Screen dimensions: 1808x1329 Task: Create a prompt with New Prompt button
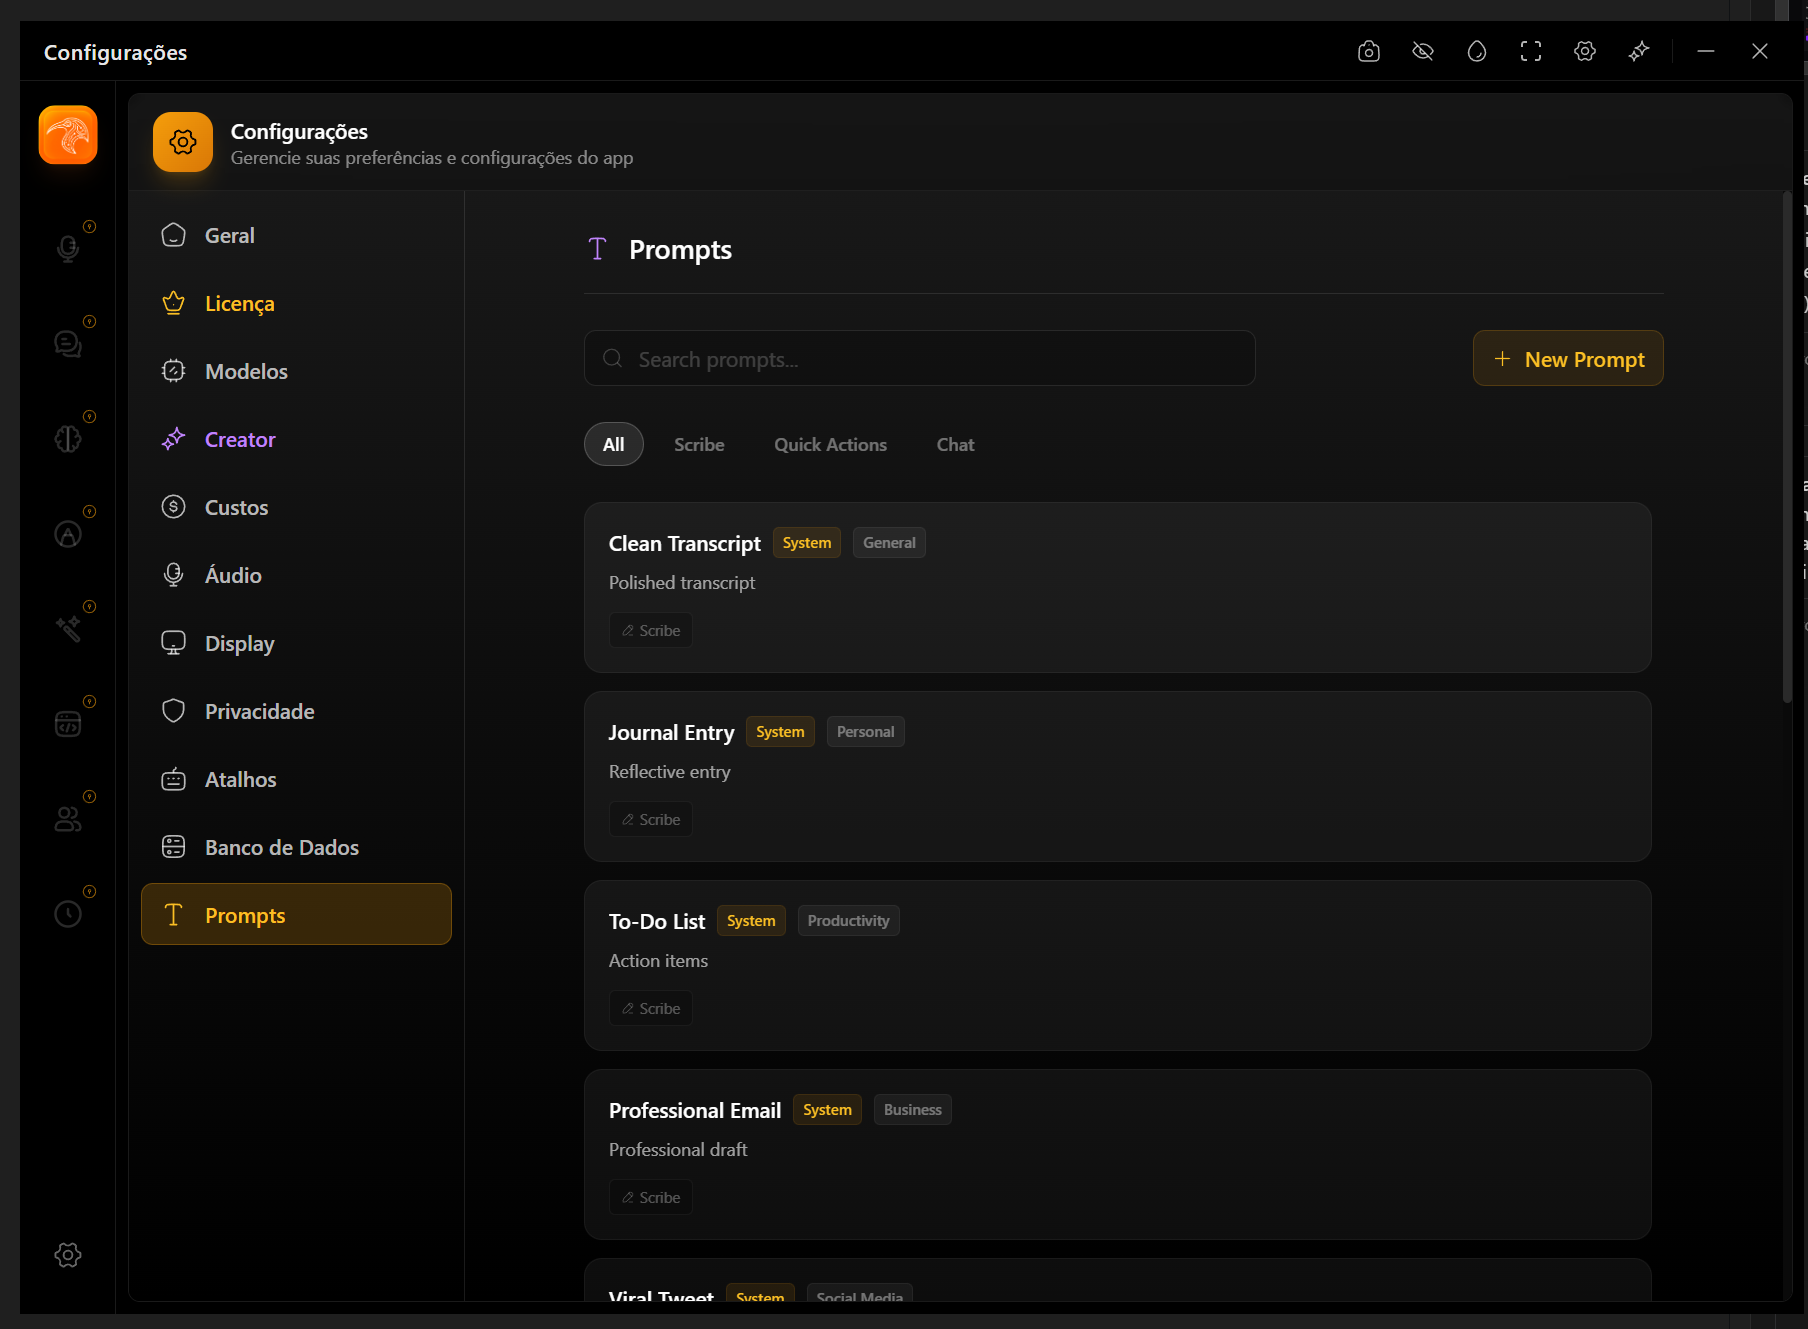(x=1568, y=358)
